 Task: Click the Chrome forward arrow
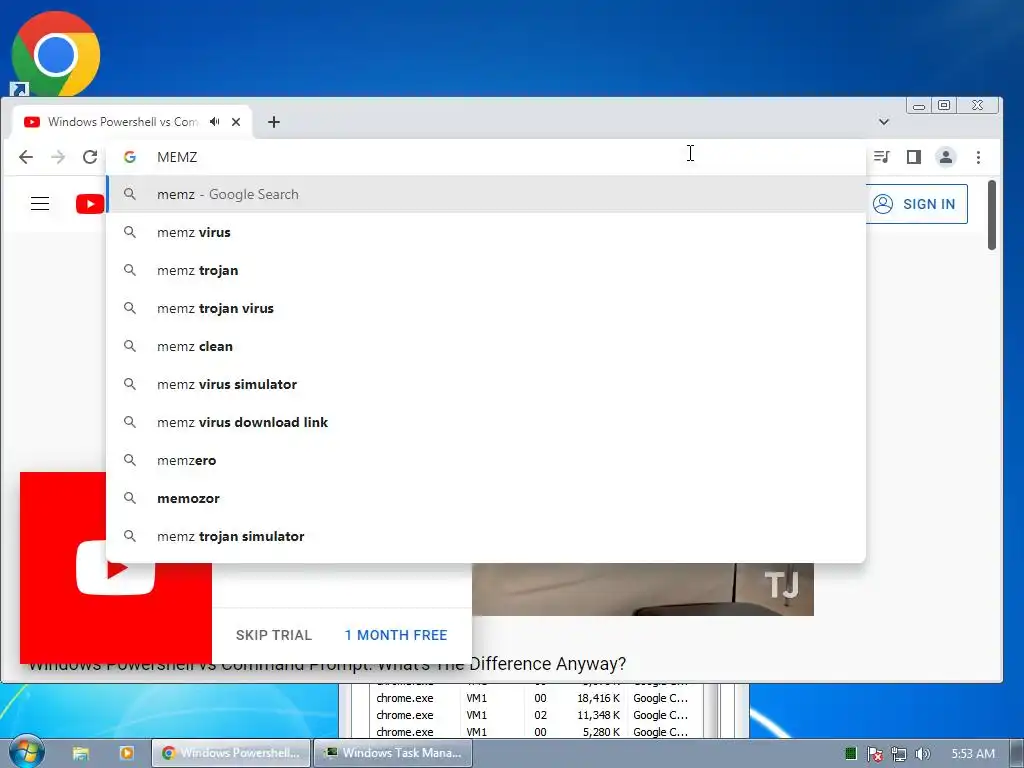(58, 157)
